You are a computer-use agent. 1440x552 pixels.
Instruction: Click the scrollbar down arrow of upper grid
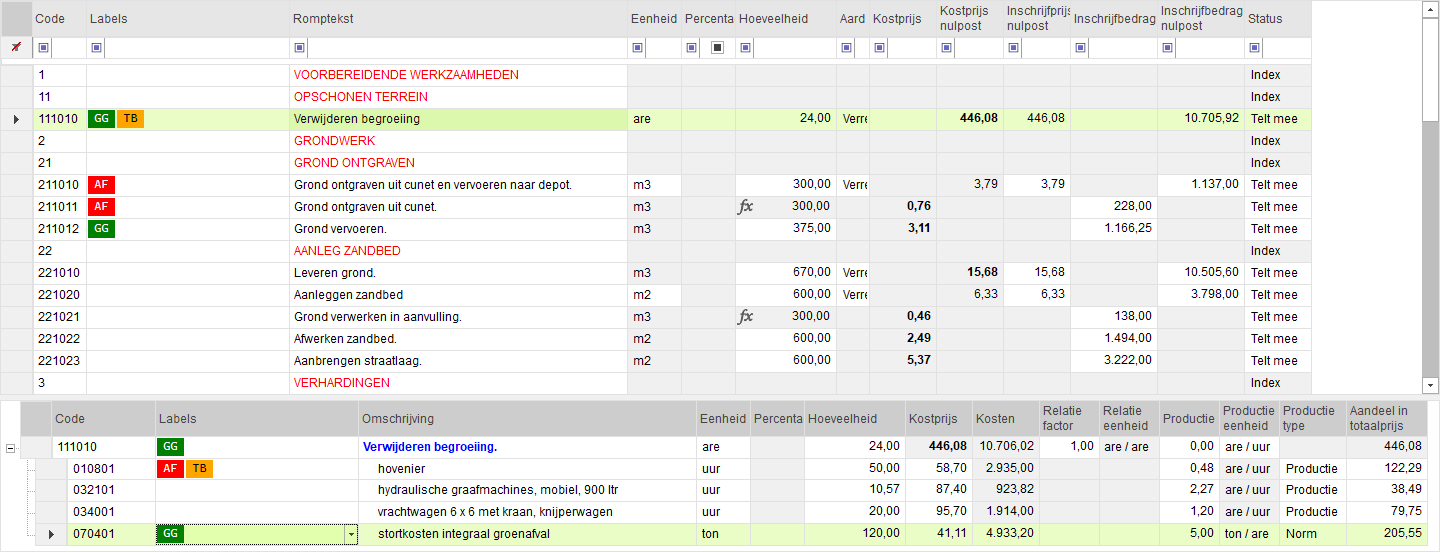point(1430,385)
